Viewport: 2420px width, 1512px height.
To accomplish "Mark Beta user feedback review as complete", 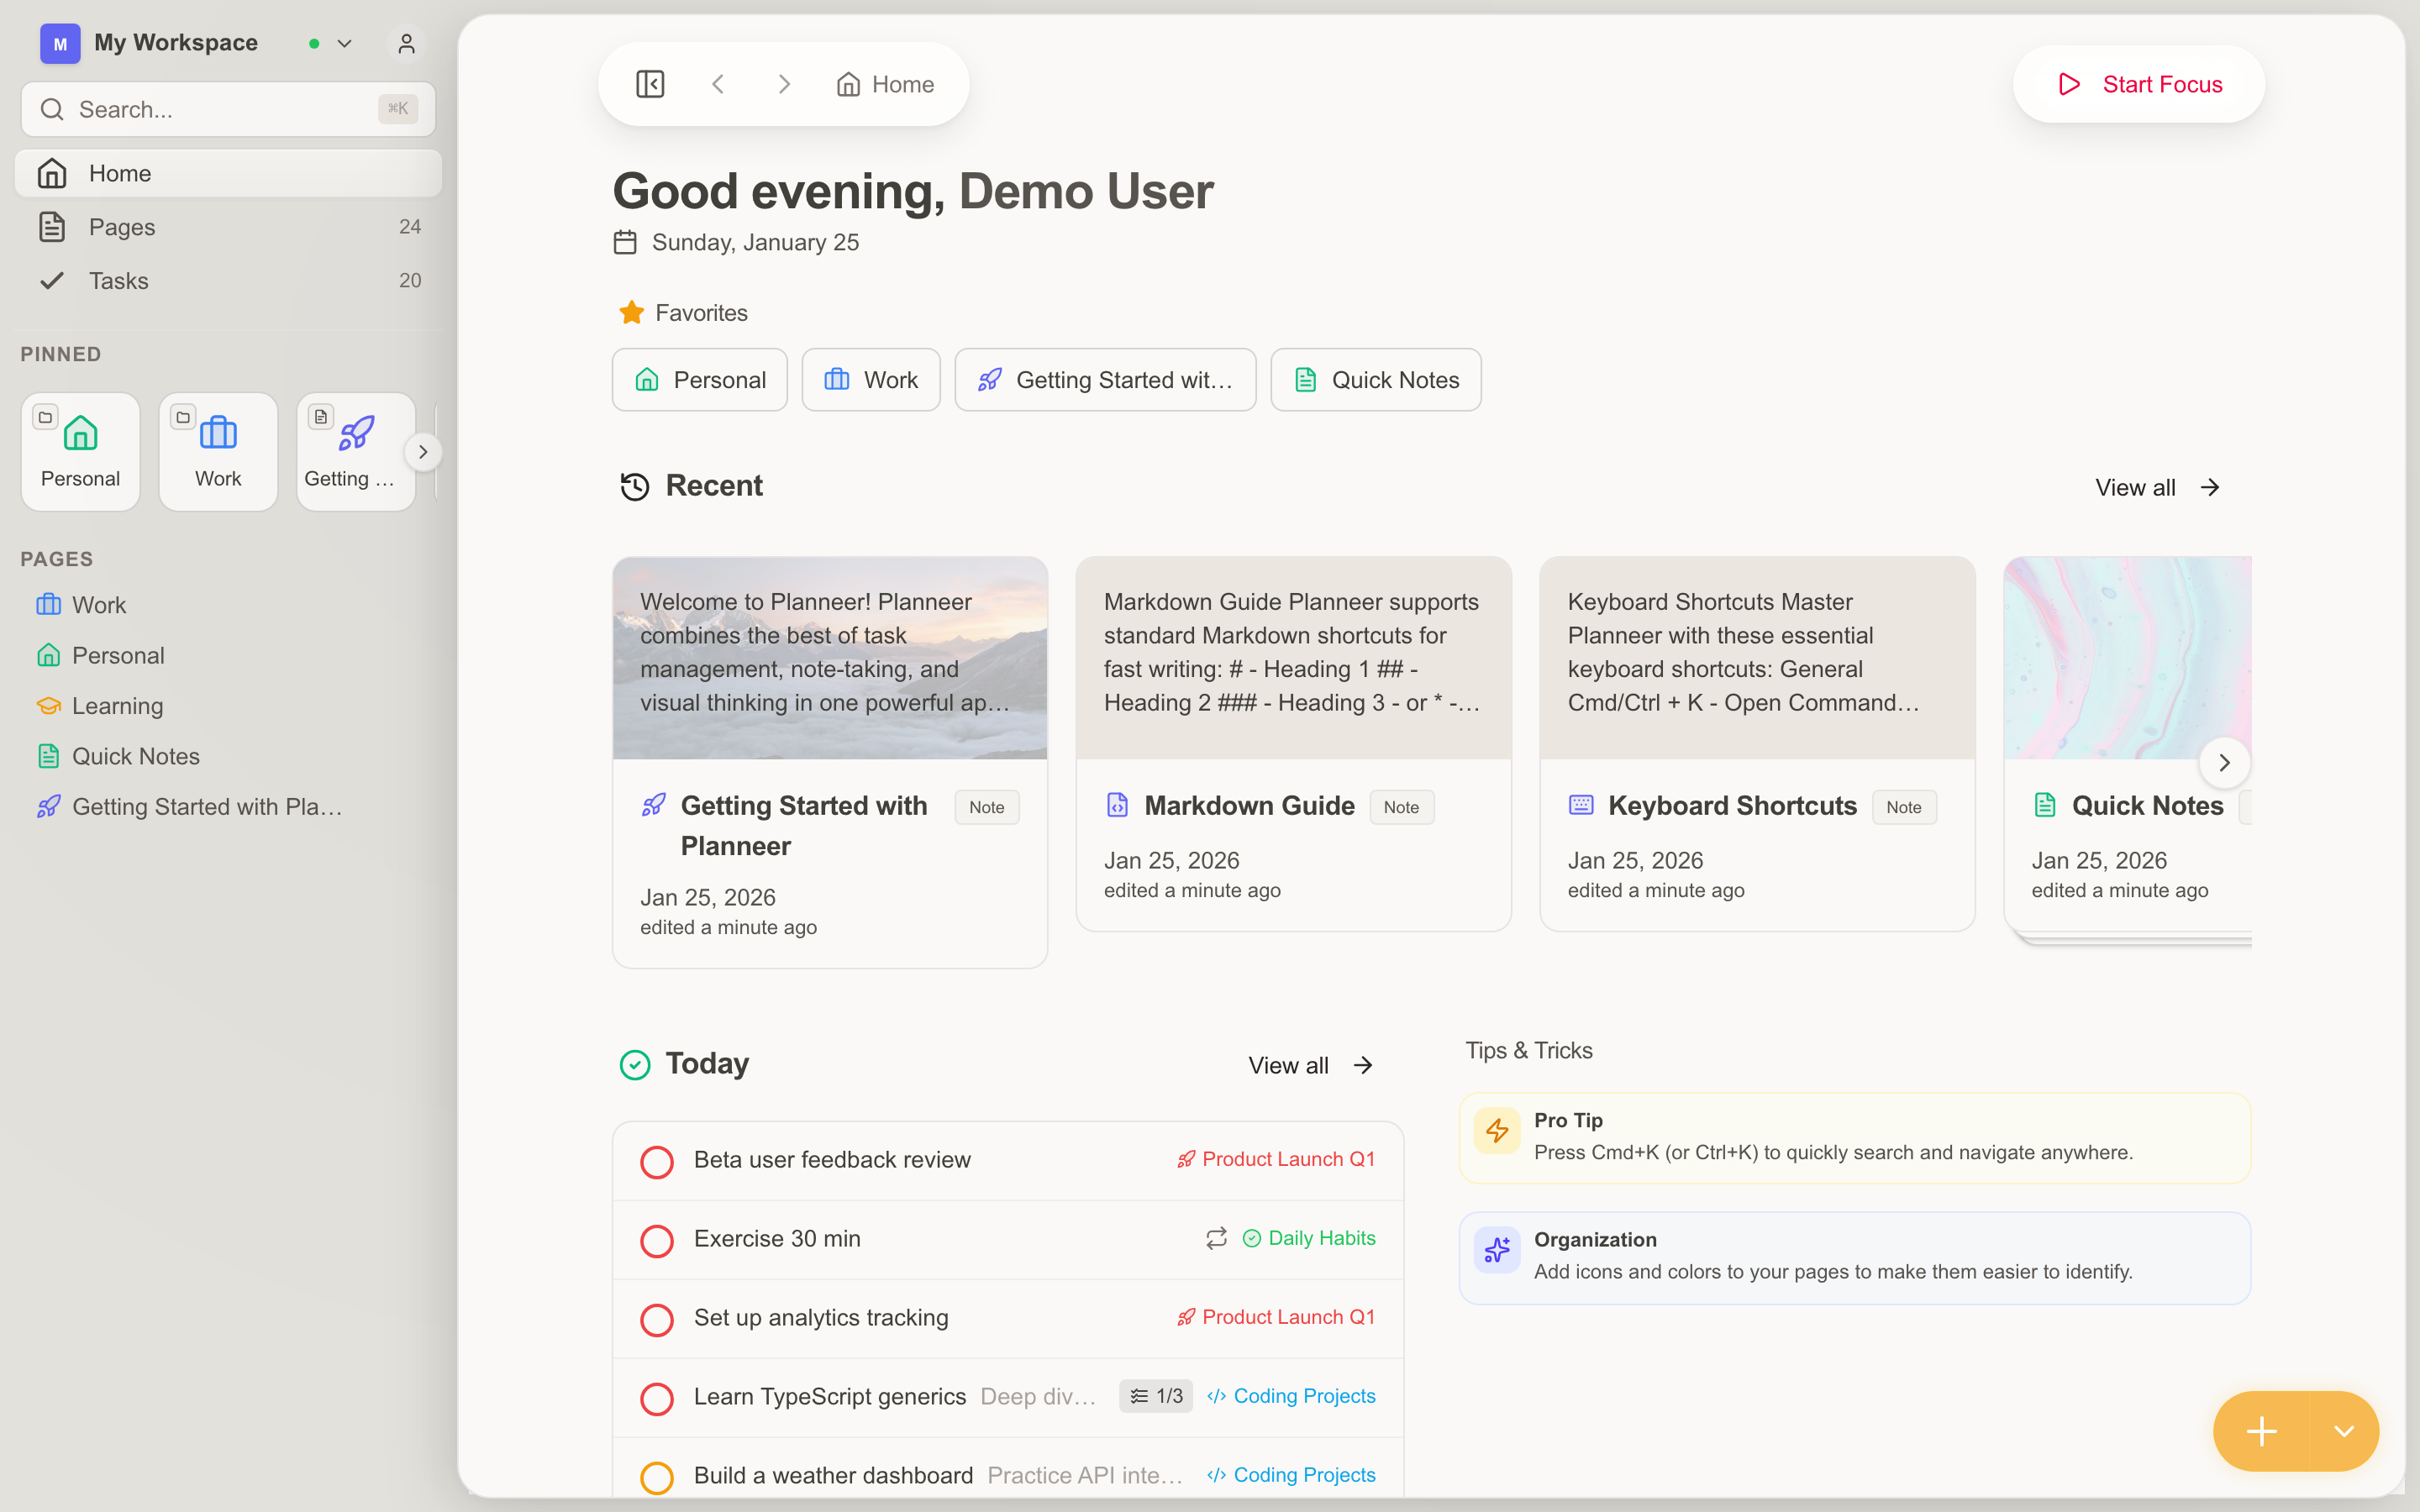I will [x=657, y=1161].
